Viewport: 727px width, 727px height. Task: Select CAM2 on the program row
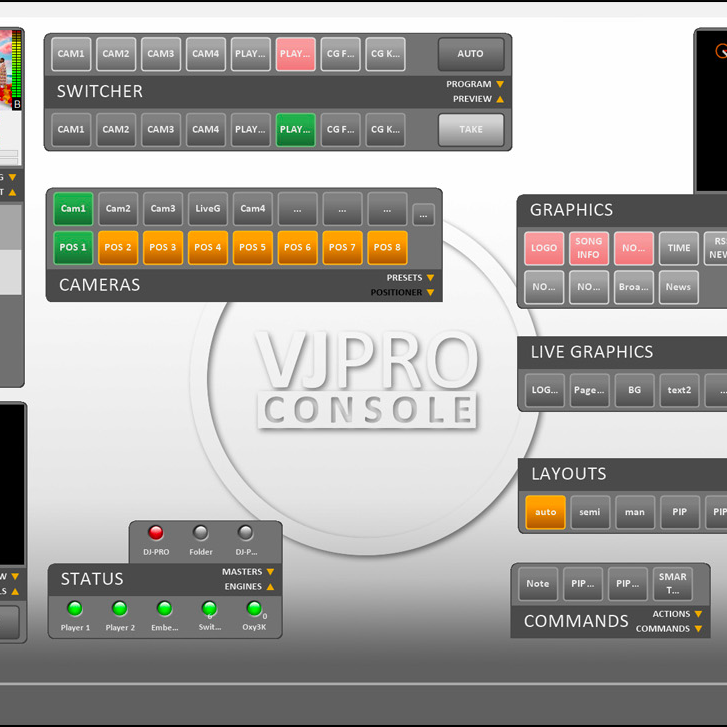click(116, 54)
